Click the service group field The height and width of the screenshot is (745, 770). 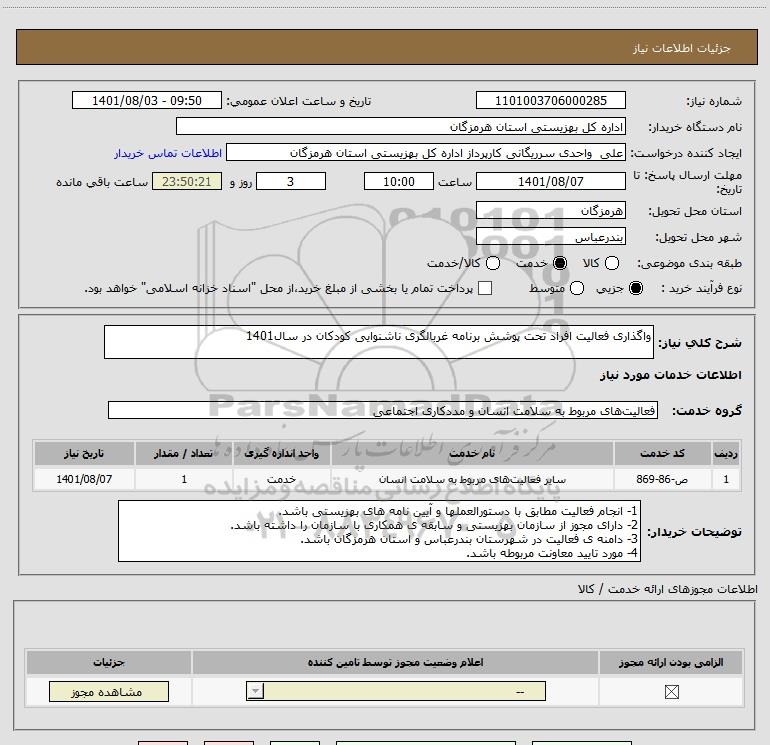click(383, 411)
